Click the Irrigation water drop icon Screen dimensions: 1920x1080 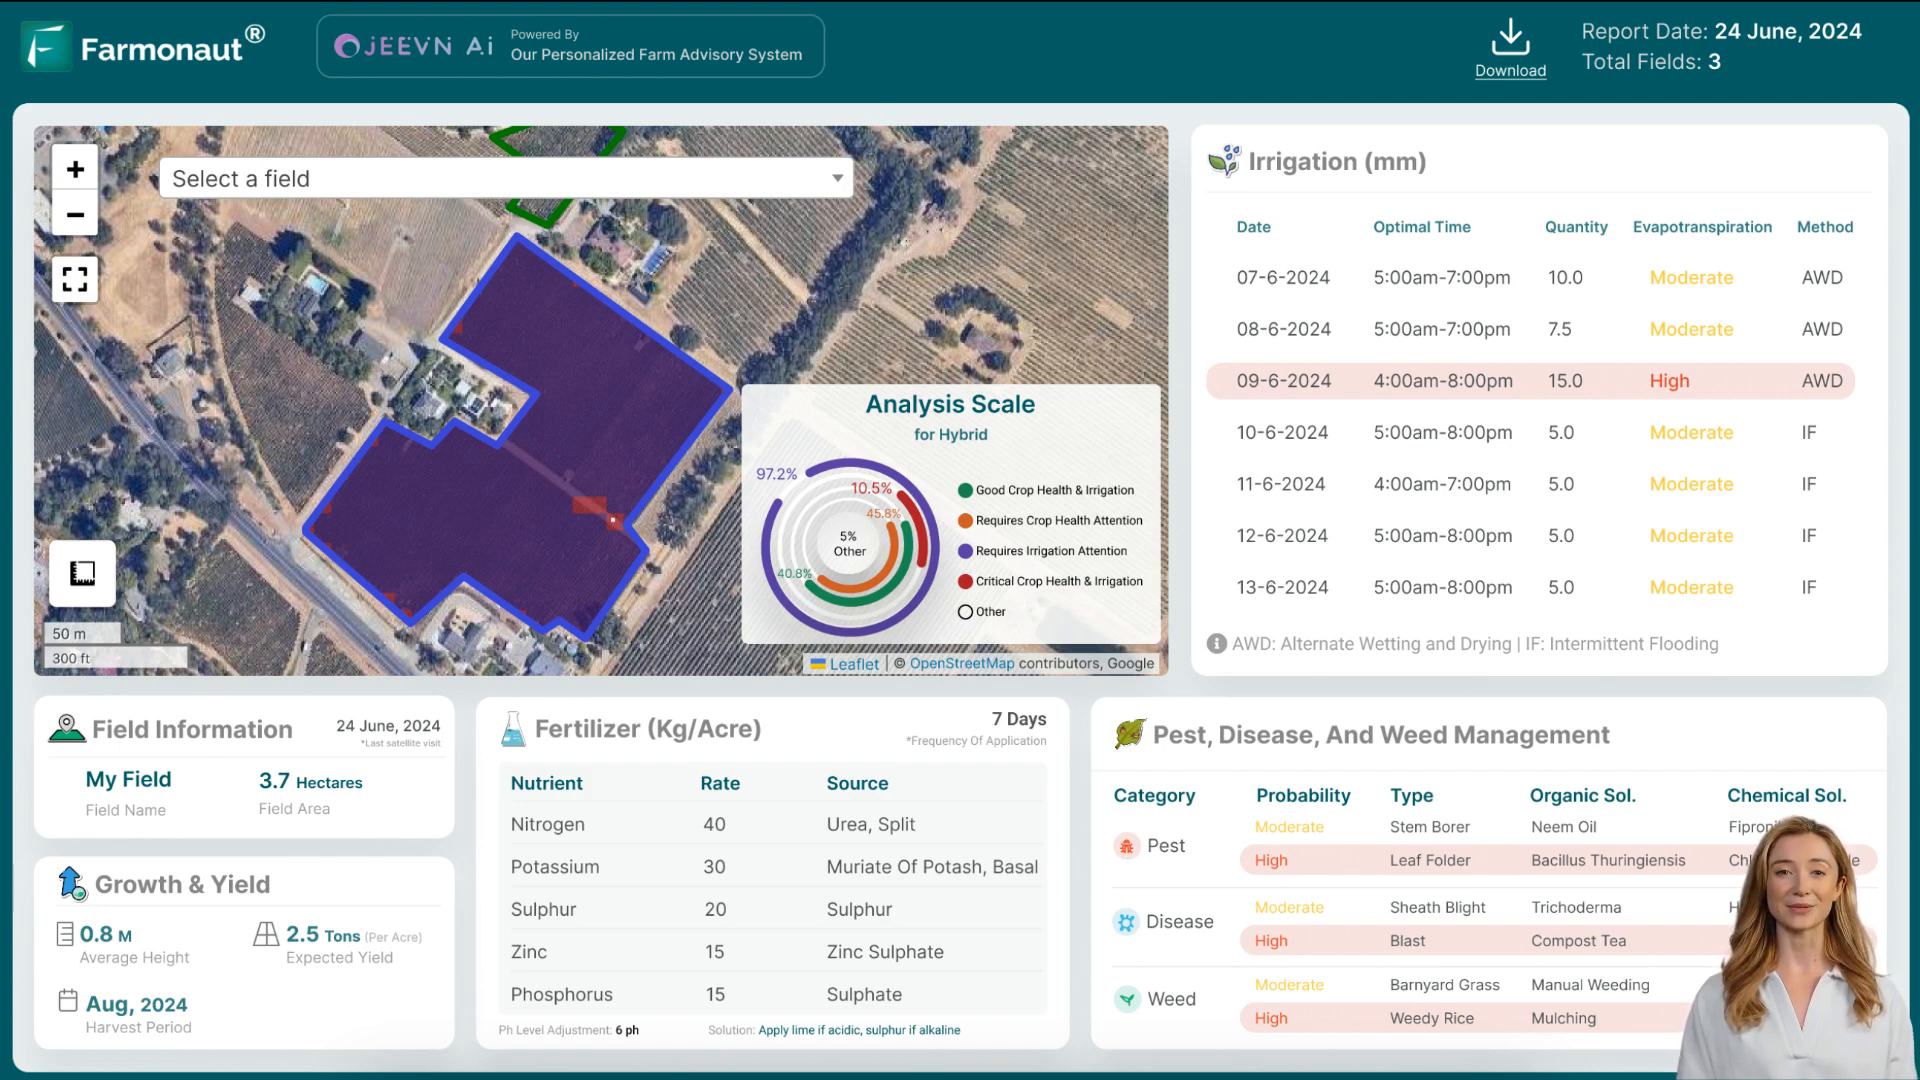[x=1225, y=160]
